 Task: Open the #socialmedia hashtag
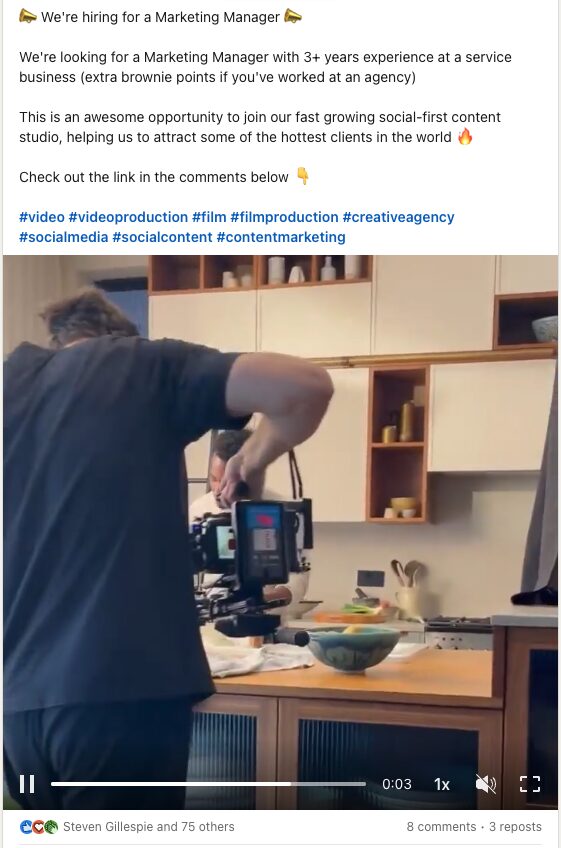pyautogui.click(x=64, y=237)
